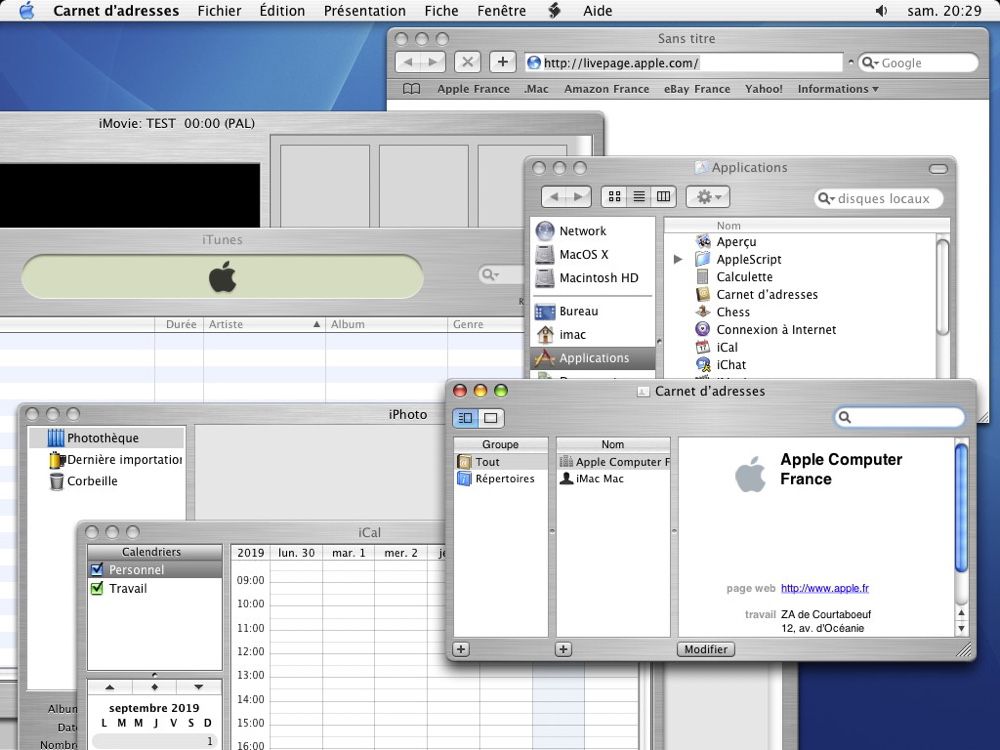Click the Address Book card scrollbar thumb
The width and height of the screenshot is (1000, 750).
click(961, 507)
